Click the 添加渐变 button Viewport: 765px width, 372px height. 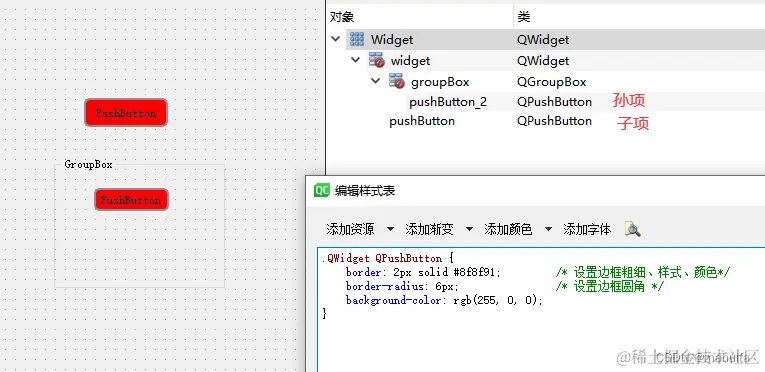(x=429, y=229)
